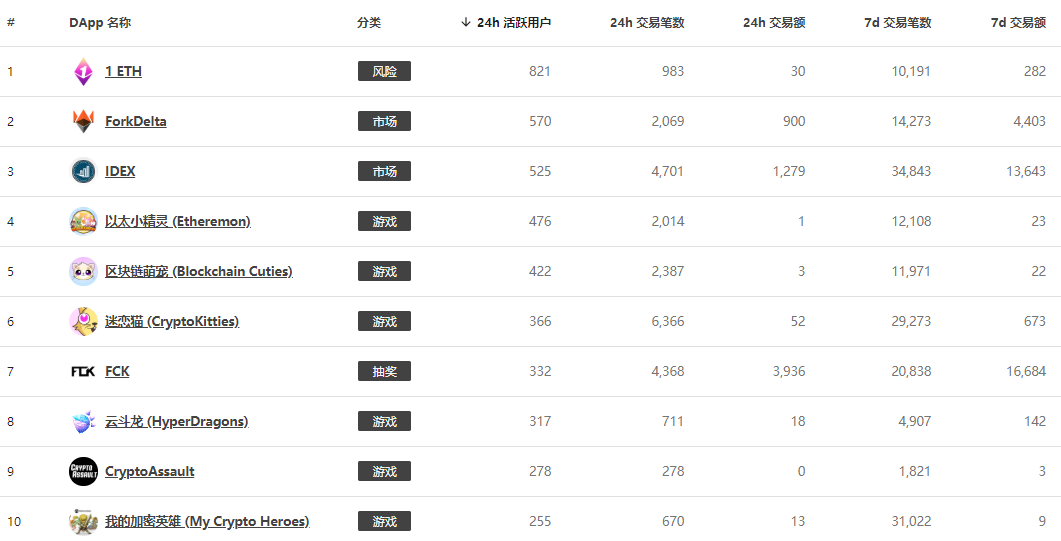Click the 1 ETH purple diamond icon
Viewport: 1061px width, 541px height.
[83, 72]
